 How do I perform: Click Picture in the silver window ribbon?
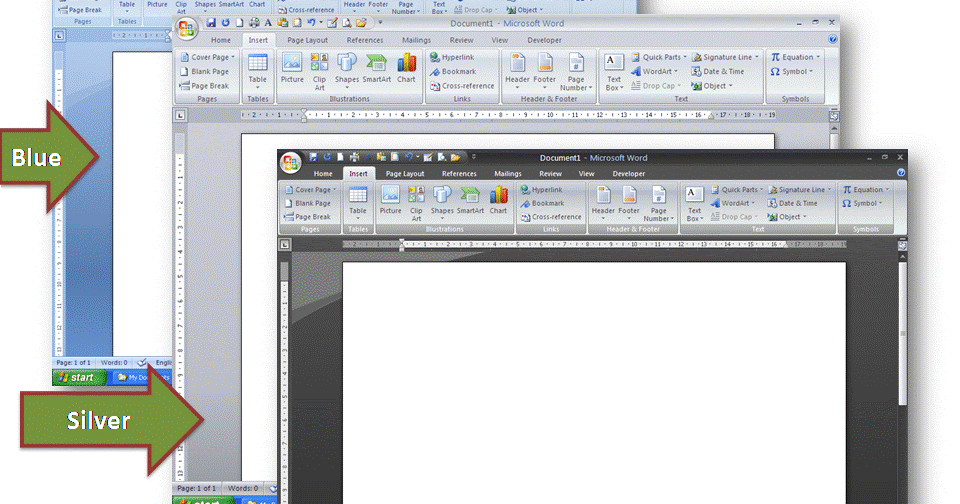pyautogui.click(x=292, y=69)
